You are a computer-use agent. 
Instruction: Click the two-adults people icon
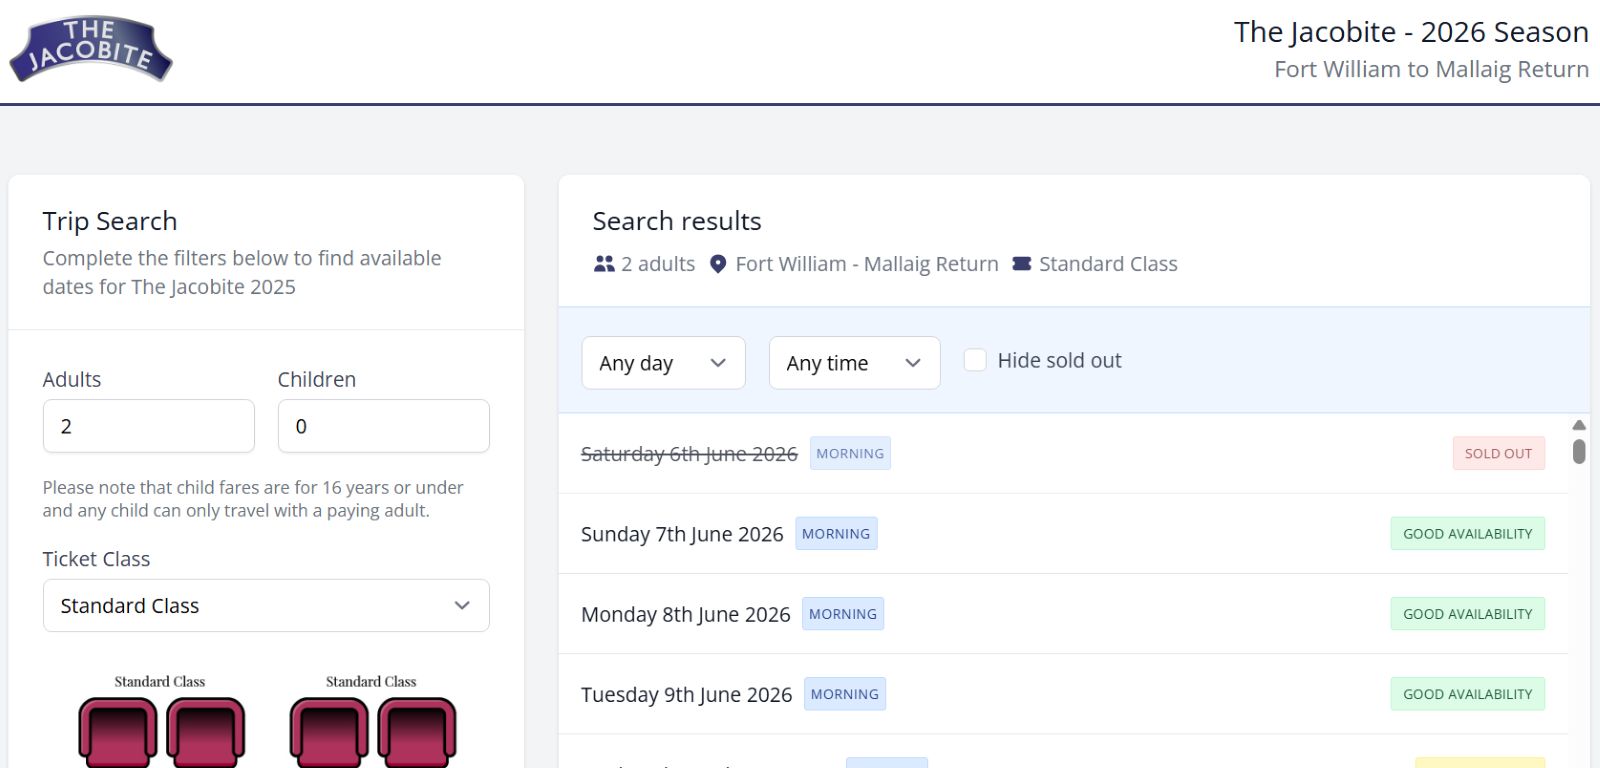click(x=604, y=264)
